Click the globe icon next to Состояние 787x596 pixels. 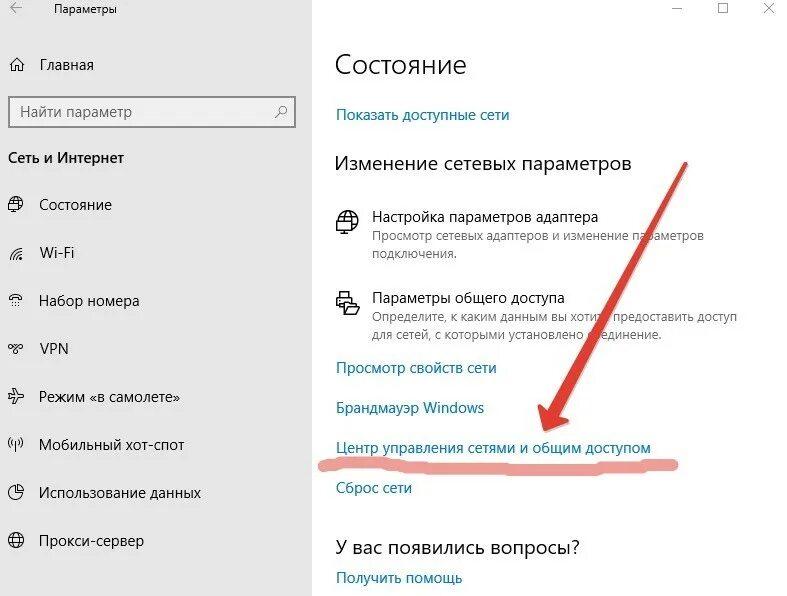16,204
